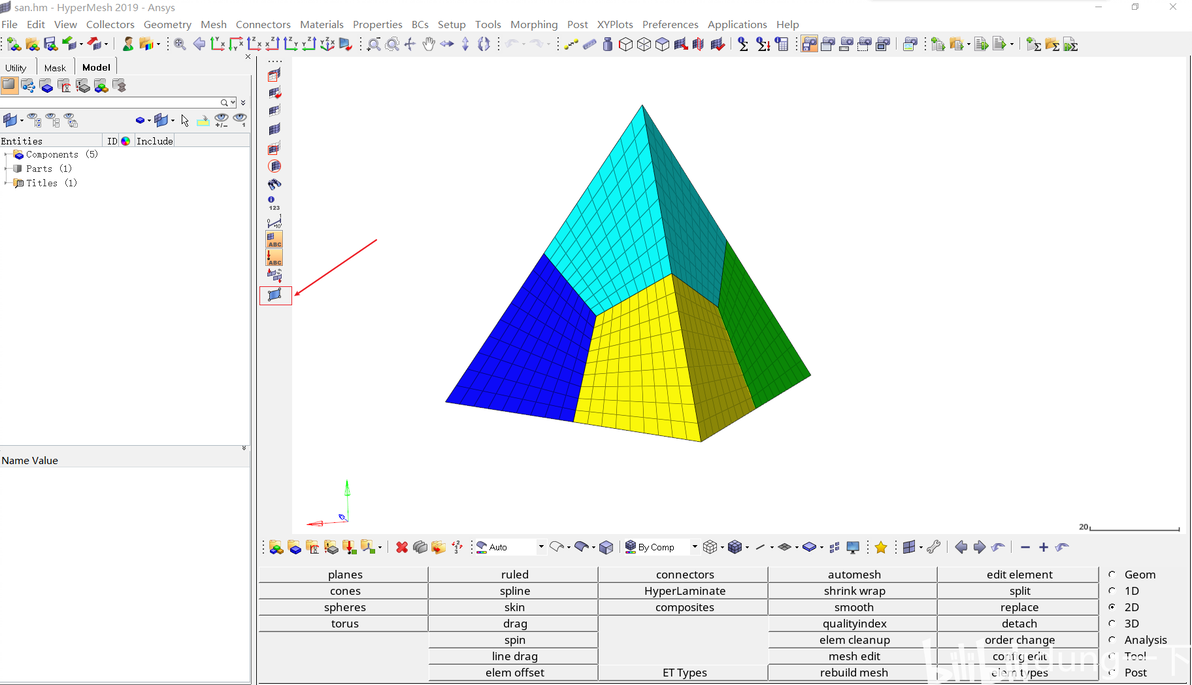Open the Auto selection mode dropdown
This screenshot has width=1192, height=685.
coord(541,547)
